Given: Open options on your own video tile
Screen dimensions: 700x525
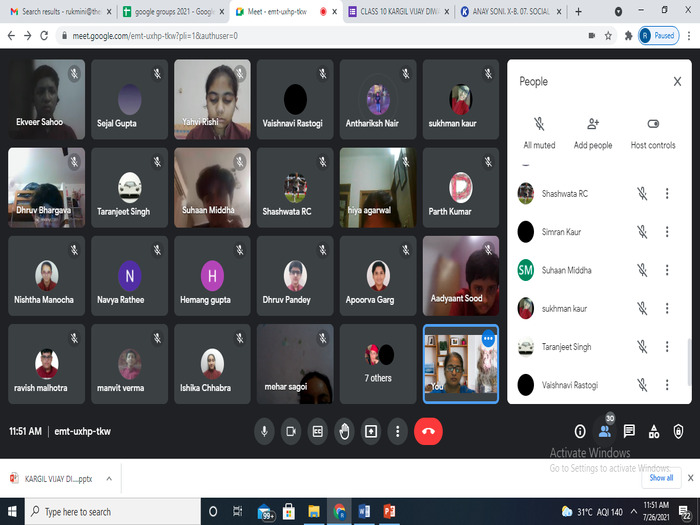Looking at the screenshot, I should point(488,338).
